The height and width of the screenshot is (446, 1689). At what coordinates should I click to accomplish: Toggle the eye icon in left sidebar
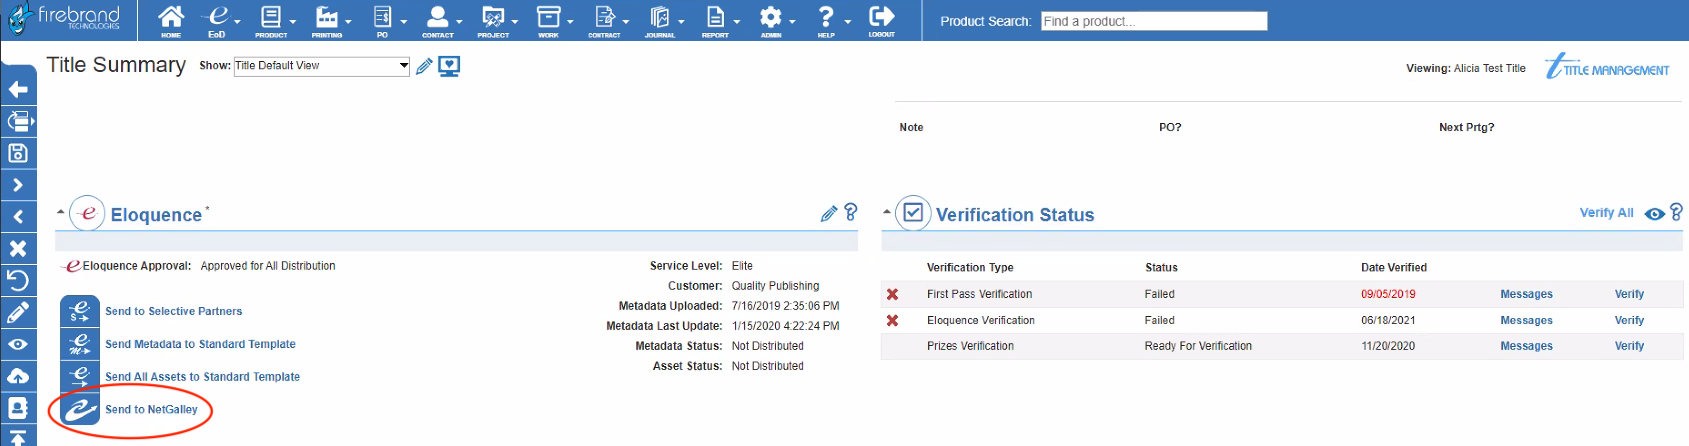pyautogui.click(x=18, y=344)
